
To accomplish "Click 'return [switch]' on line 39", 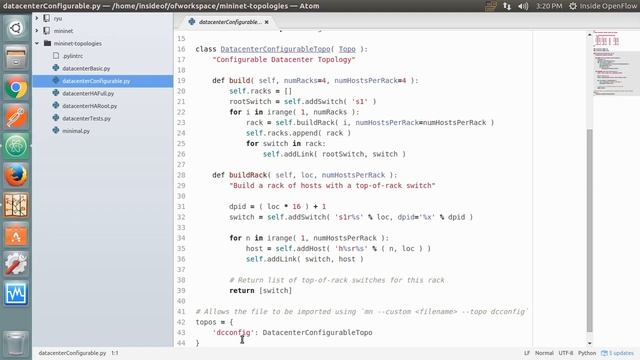I will 260,291.
